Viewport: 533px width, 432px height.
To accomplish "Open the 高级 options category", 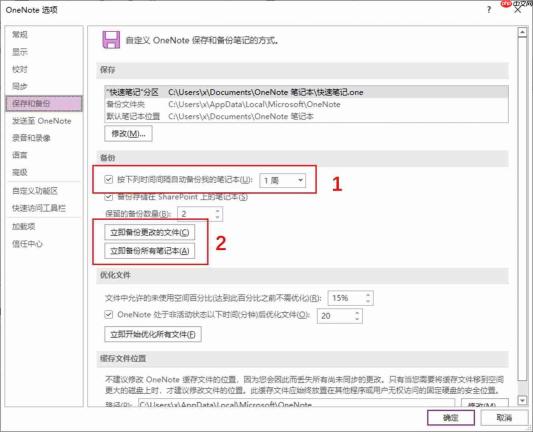I will 20,172.
